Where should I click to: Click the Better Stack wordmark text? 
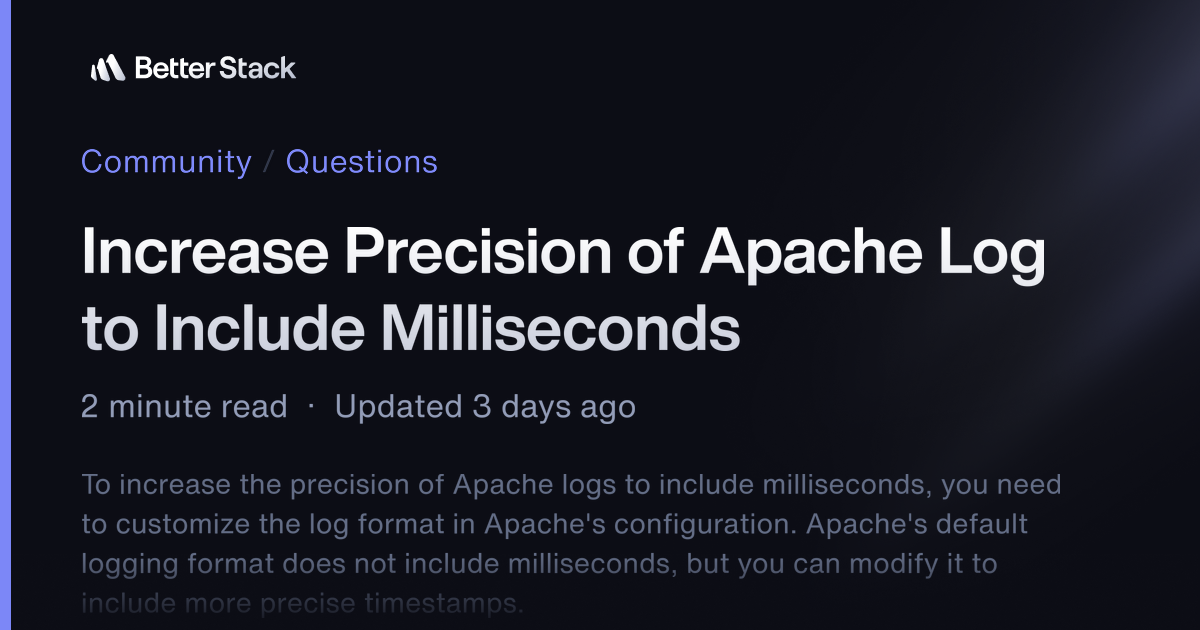[215, 68]
